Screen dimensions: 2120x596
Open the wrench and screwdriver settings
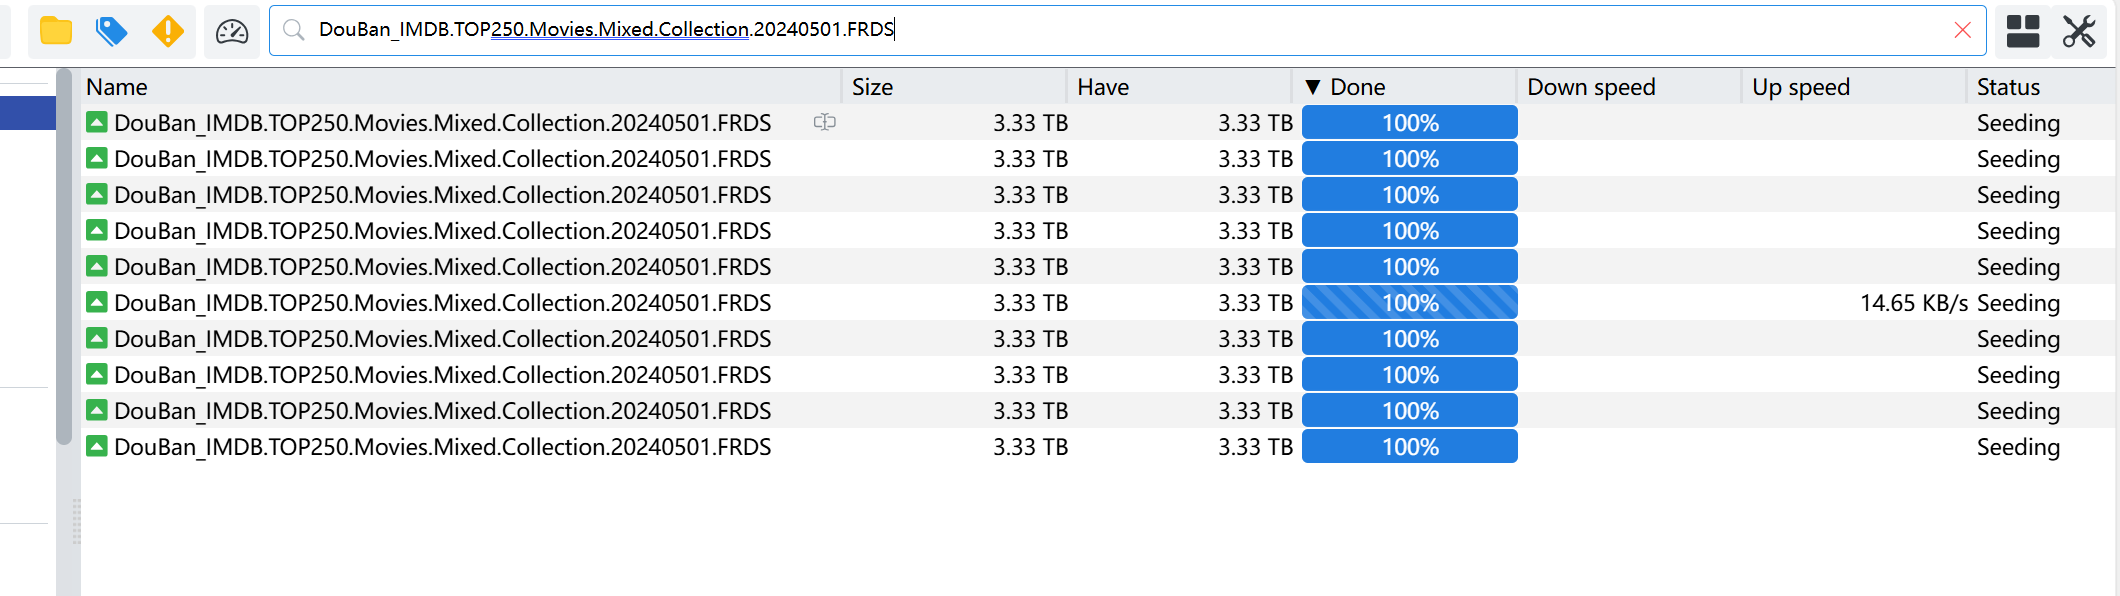pyautogui.click(x=2079, y=31)
